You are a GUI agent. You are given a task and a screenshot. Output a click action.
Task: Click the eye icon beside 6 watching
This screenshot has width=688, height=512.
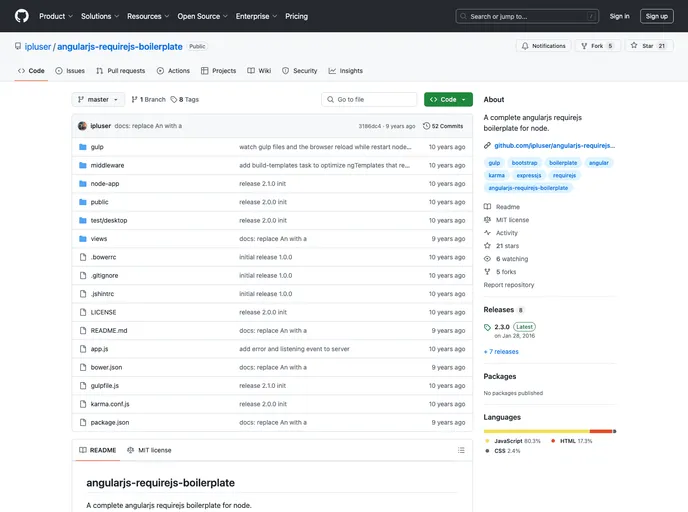click(x=487, y=259)
